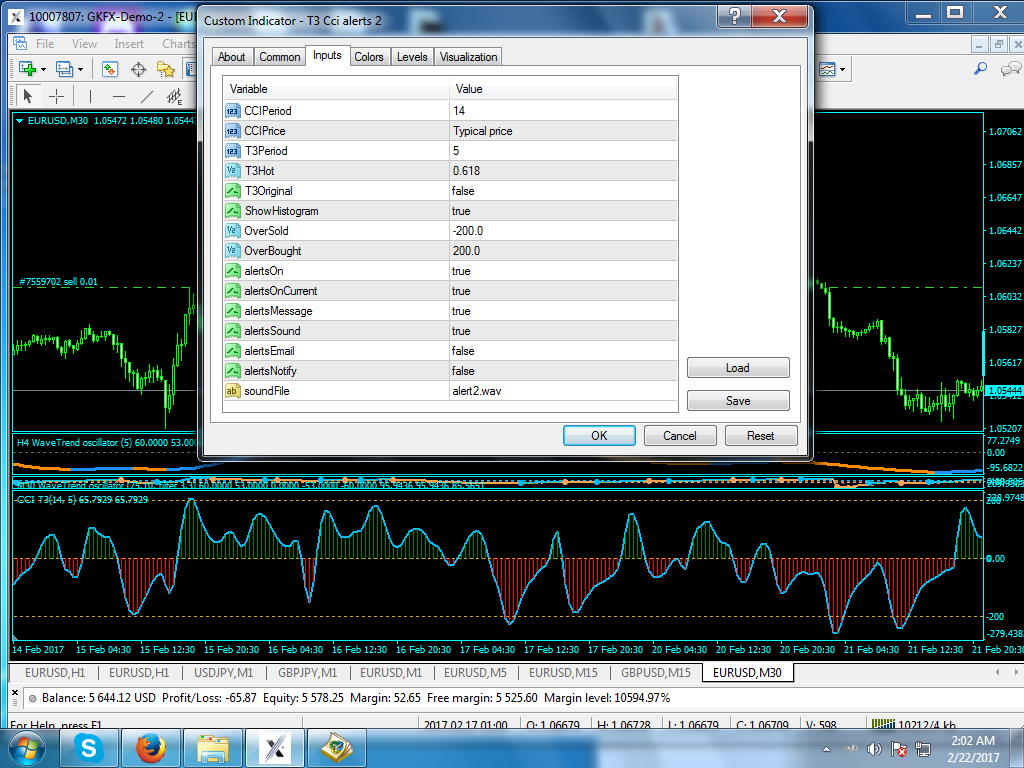Select the Vertical Line drawing tool
This screenshot has height=768, width=1024.
point(90,97)
